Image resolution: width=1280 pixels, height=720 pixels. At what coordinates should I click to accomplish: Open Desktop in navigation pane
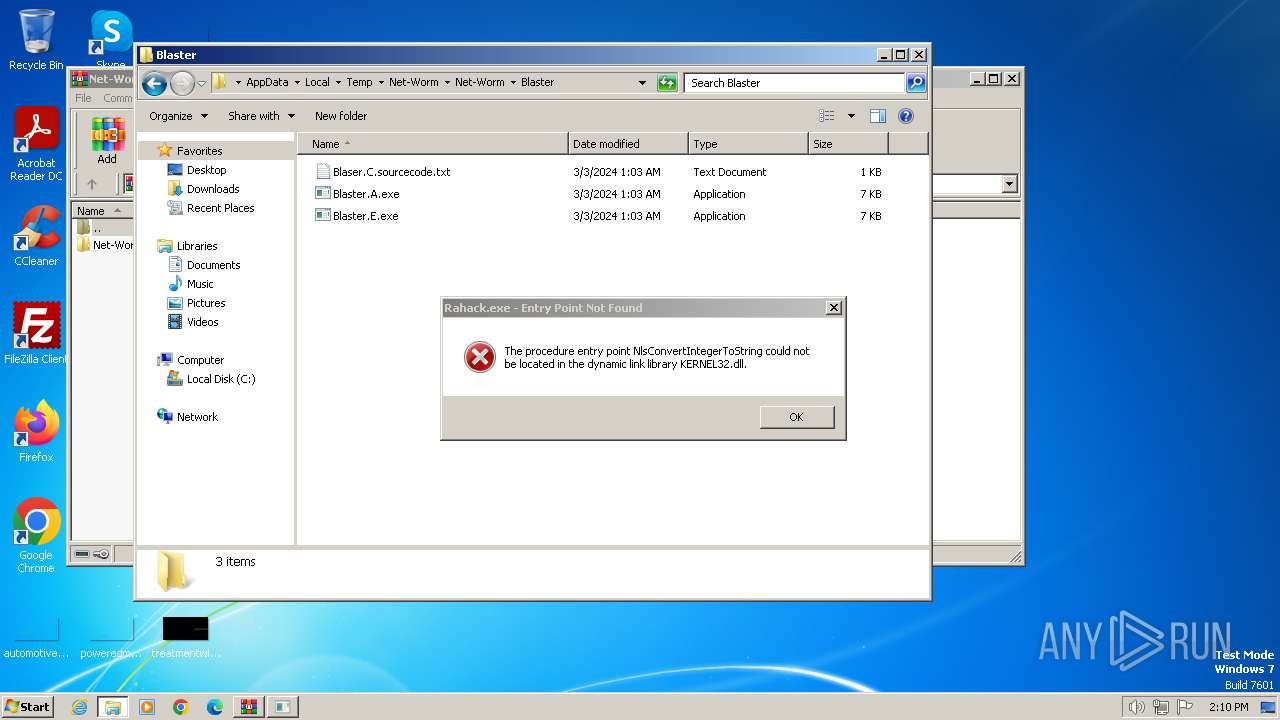pyautogui.click(x=206, y=170)
